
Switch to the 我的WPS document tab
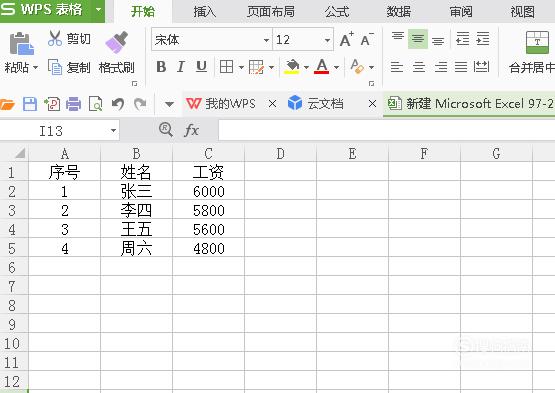(x=230, y=104)
